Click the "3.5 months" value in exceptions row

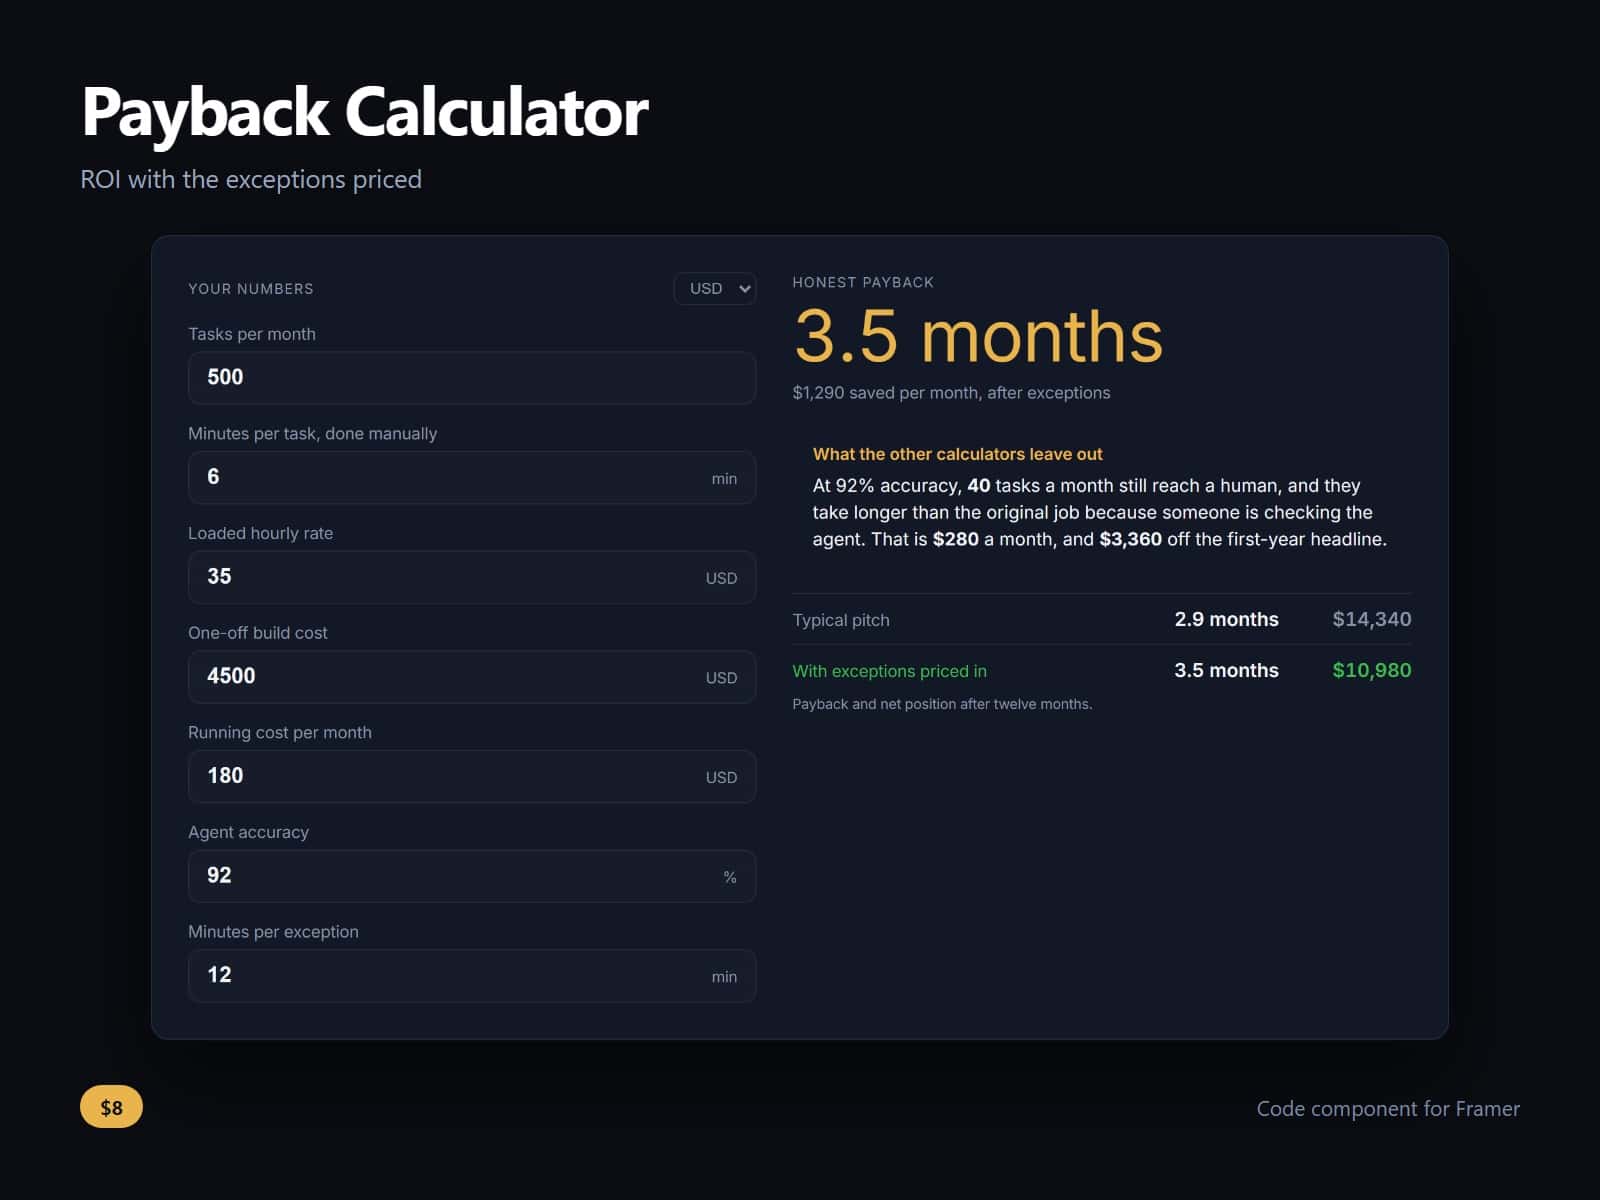pyautogui.click(x=1226, y=670)
